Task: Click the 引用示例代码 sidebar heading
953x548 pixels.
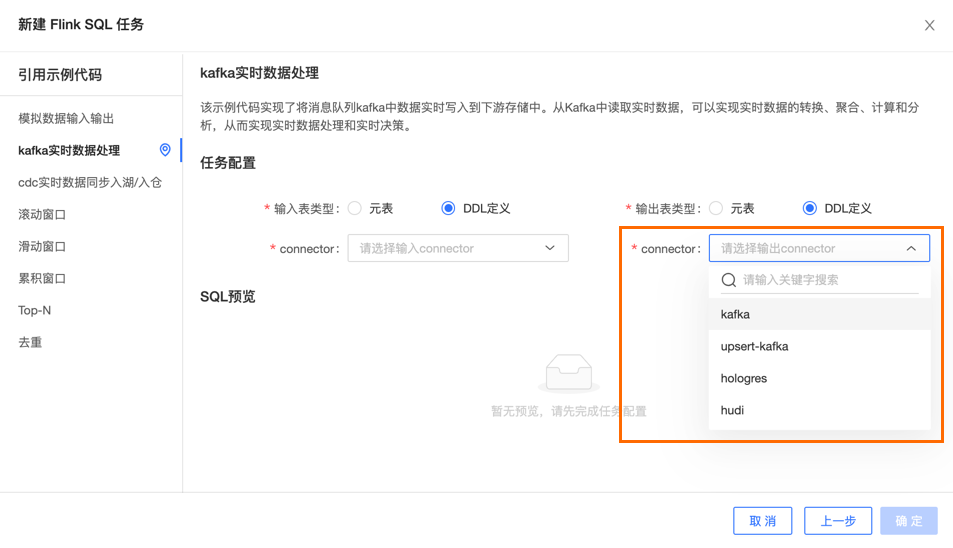Action: [x=60, y=75]
